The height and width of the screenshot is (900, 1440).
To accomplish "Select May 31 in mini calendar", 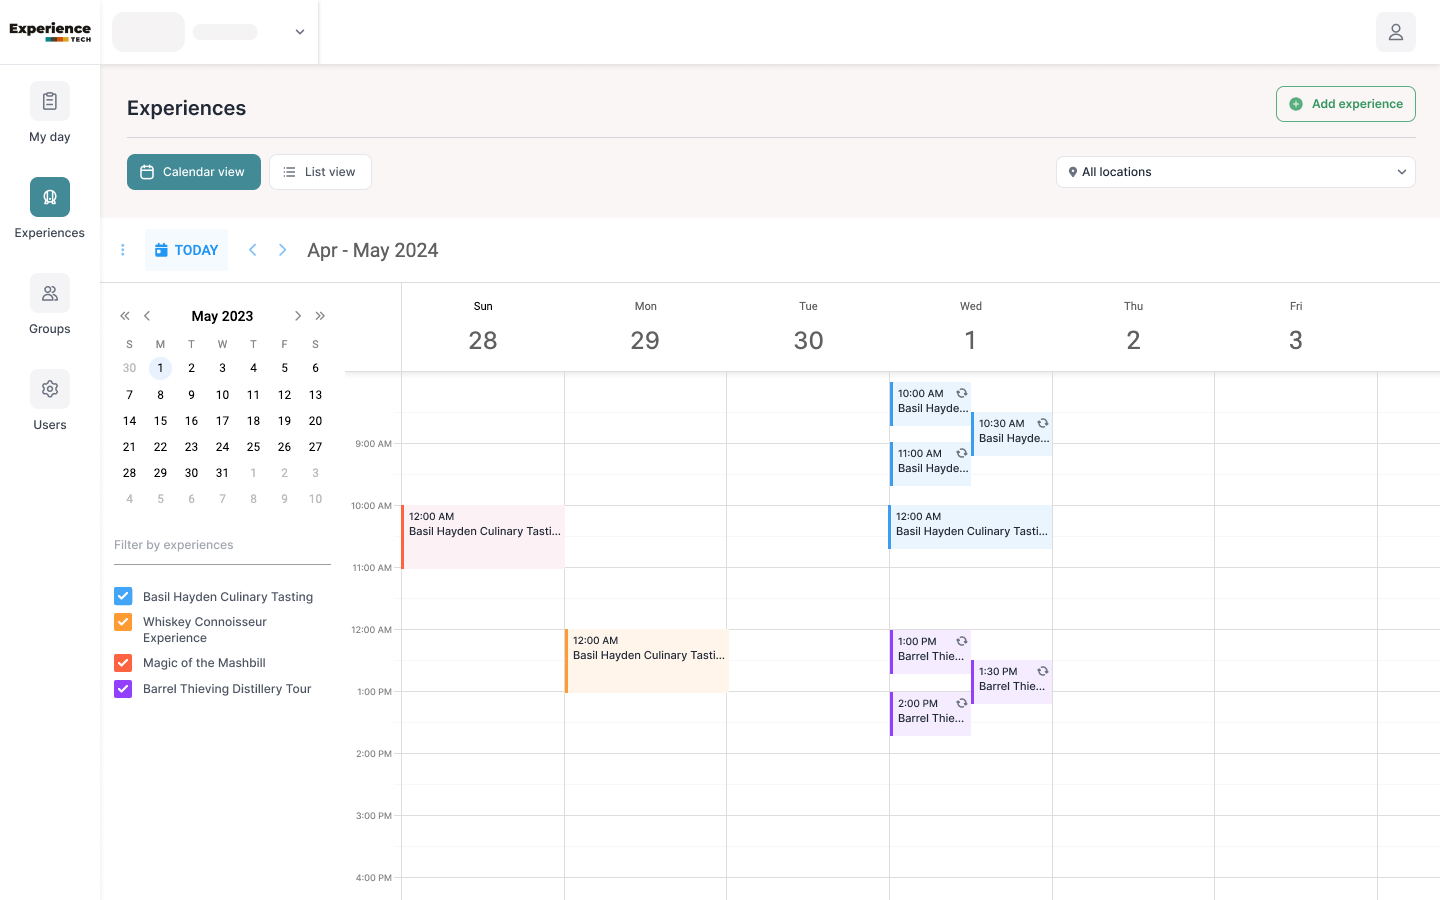I will tap(222, 473).
